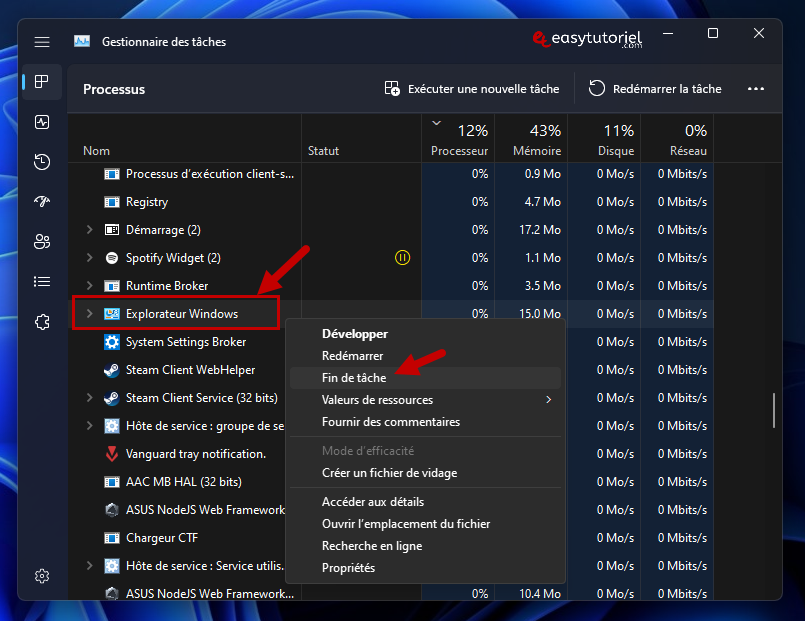Select Créer un fichier de vidage

425,473
